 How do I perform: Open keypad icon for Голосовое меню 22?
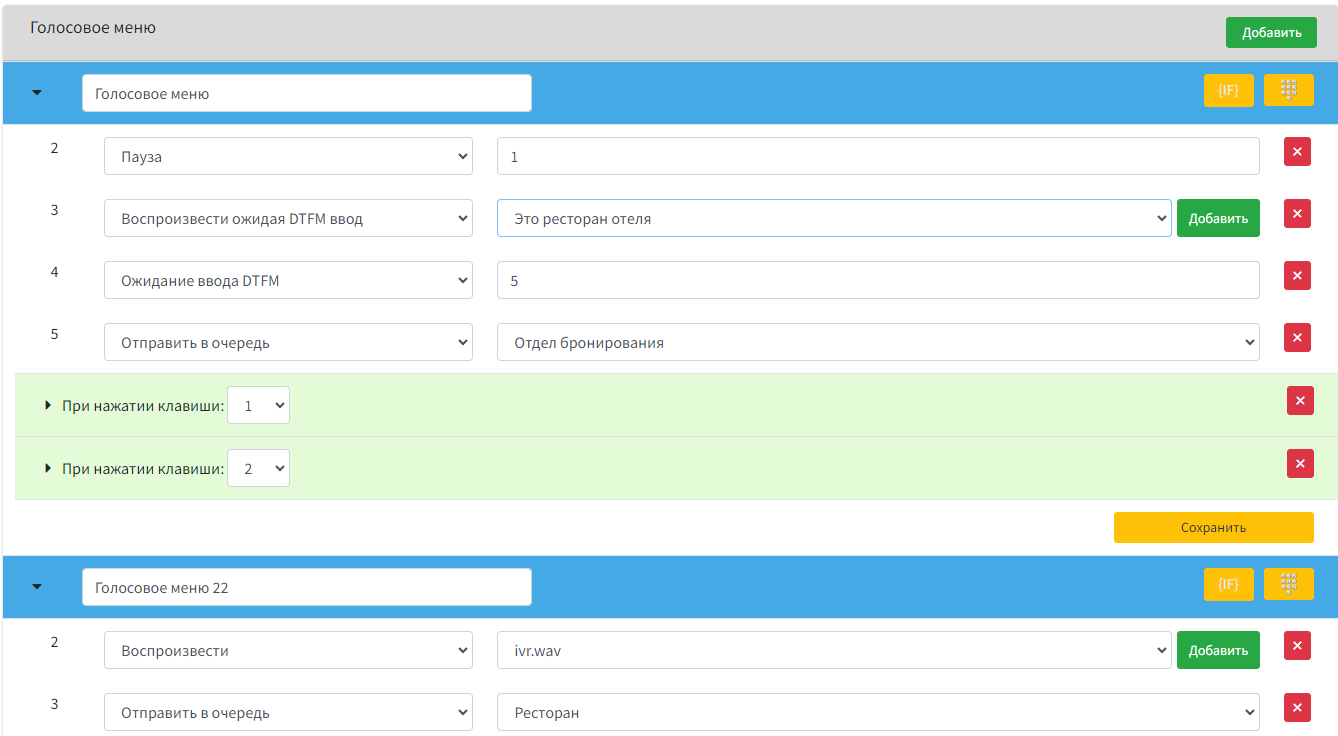tap(1289, 584)
